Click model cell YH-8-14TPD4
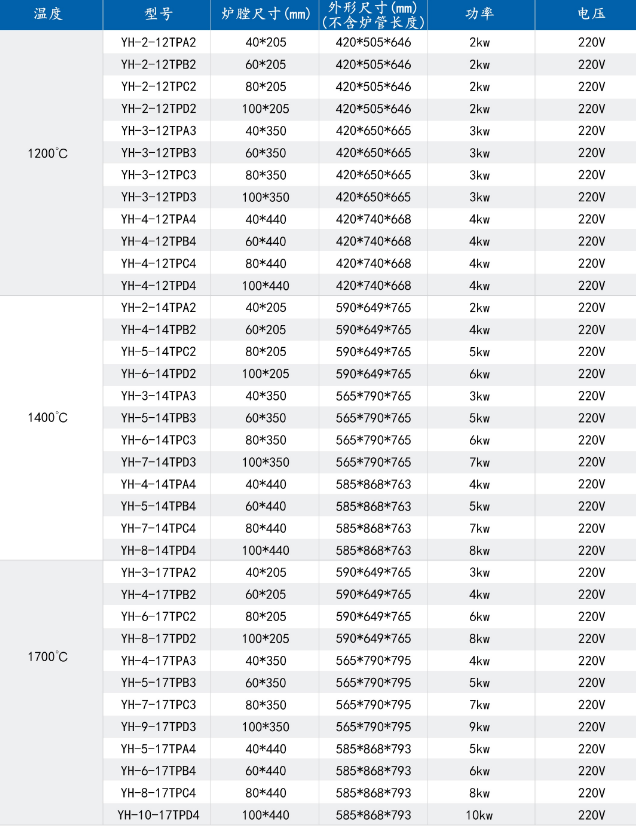Screen dimensions: 636x826 pyautogui.click(x=158, y=550)
